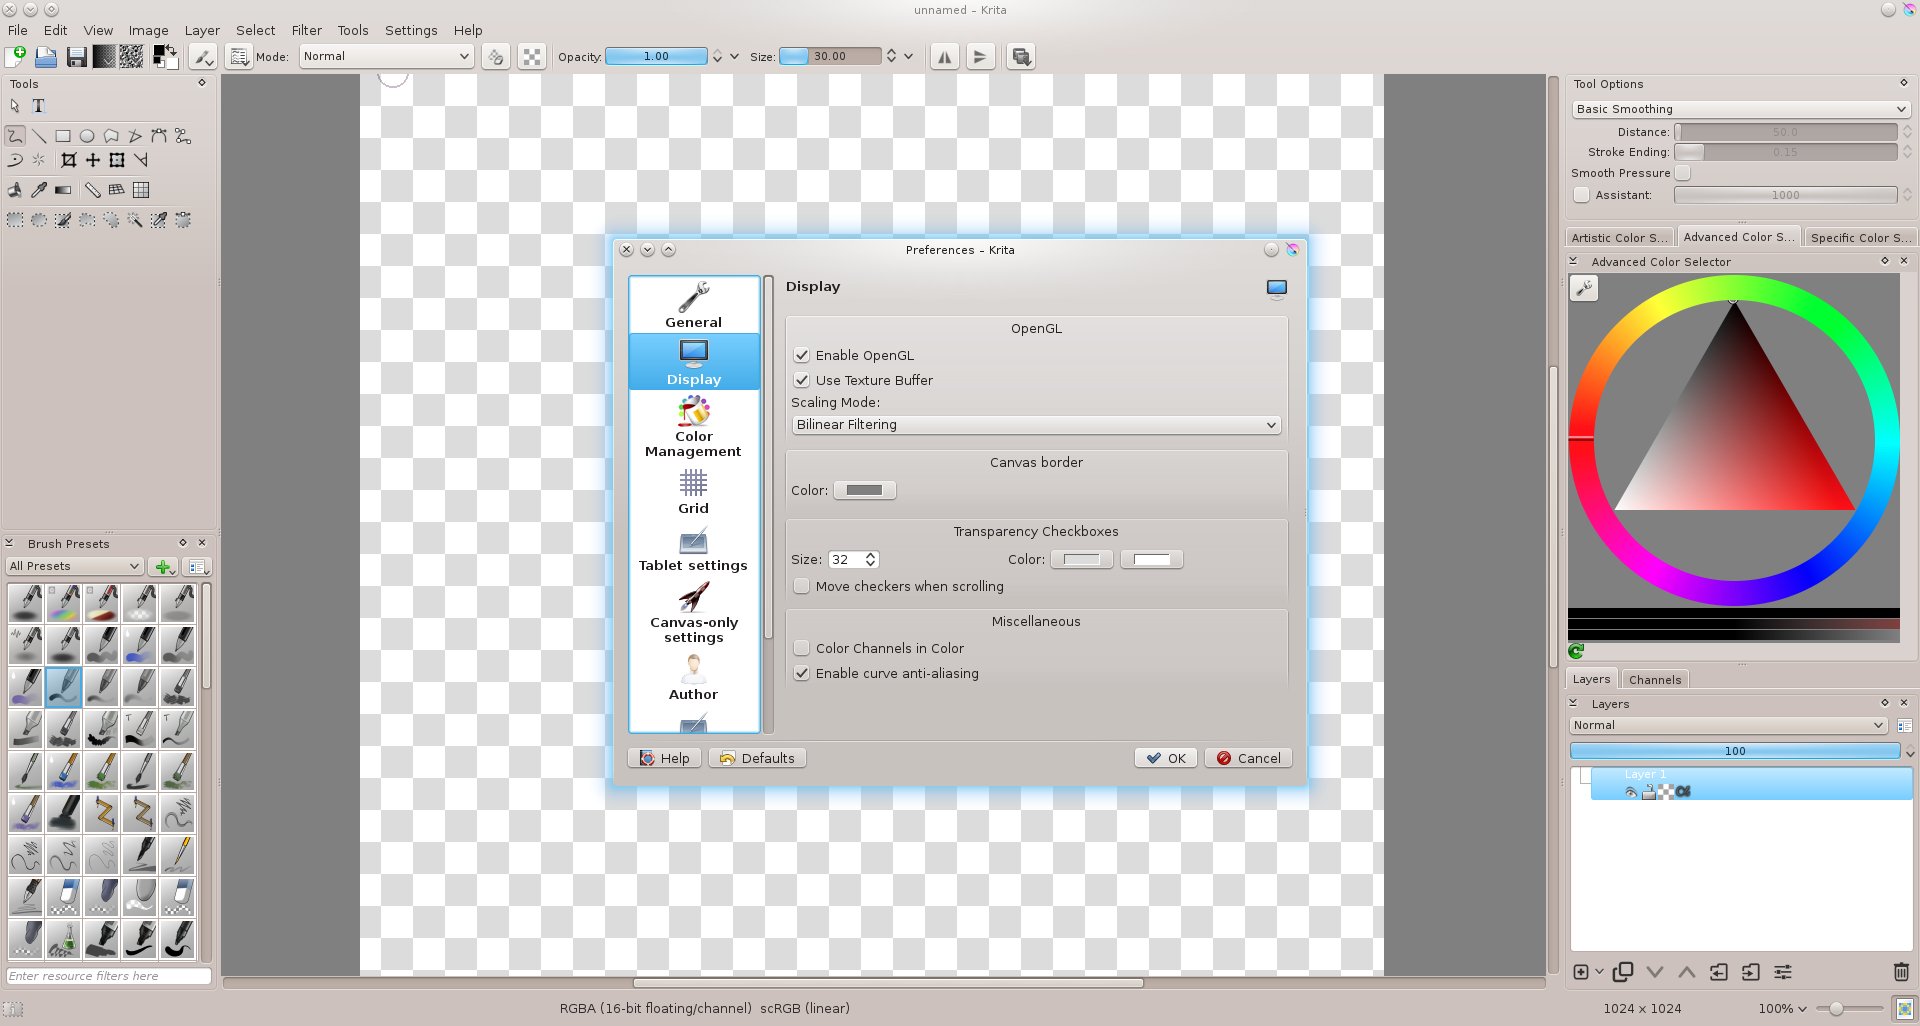The width and height of the screenshot is (1920, 1026).
Task: Enable Color Channels in Color
Action: [802, 648]
